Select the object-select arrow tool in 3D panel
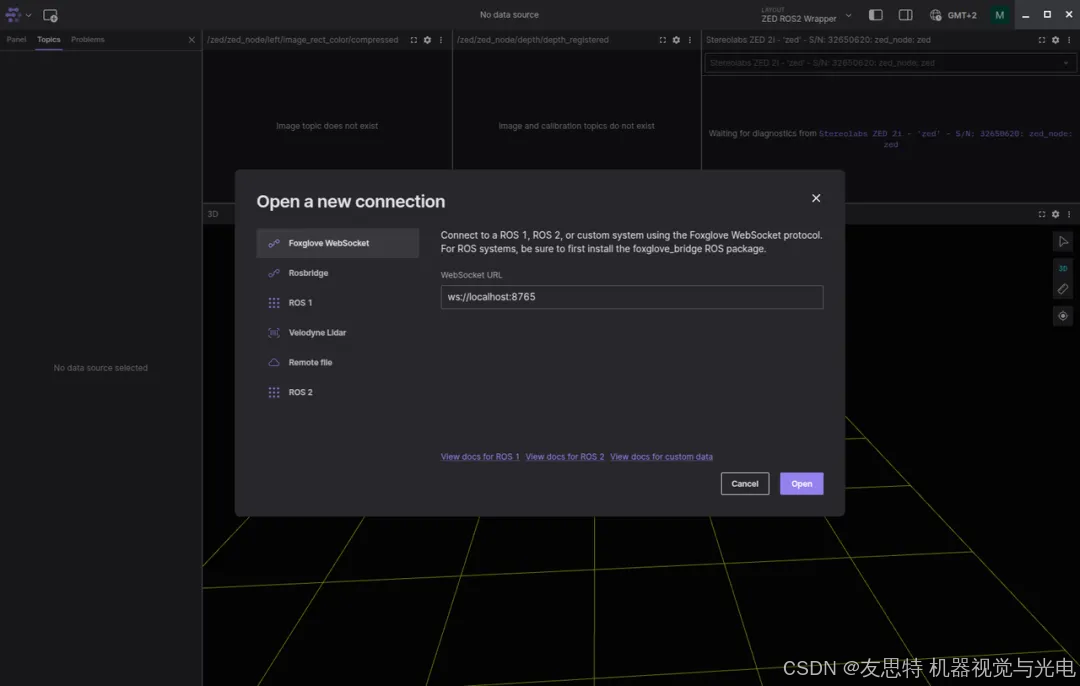 pos(1063,242)
